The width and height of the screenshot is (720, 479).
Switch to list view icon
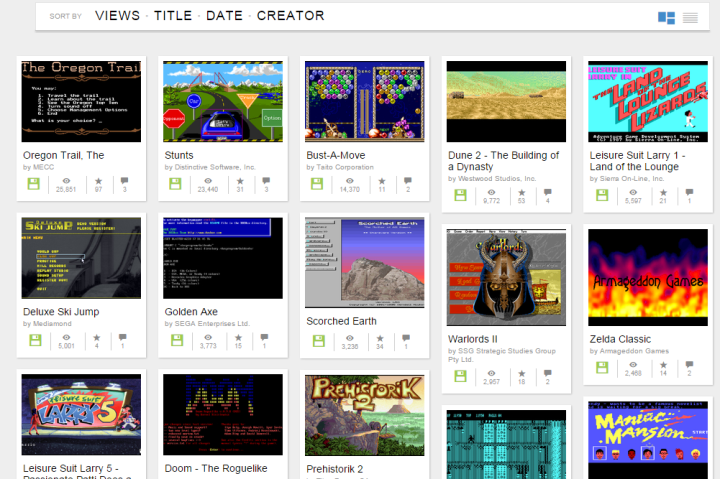tap(690, 17)
